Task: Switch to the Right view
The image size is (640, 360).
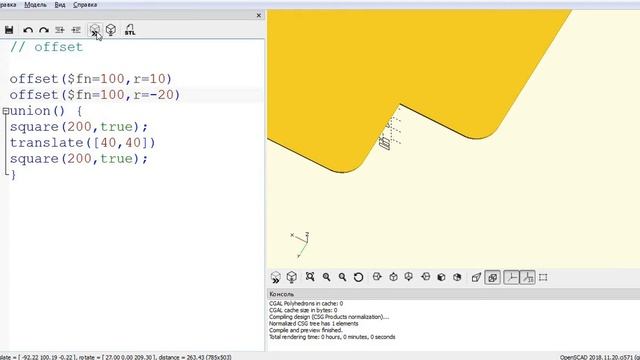Action: [x=377, y=277]
